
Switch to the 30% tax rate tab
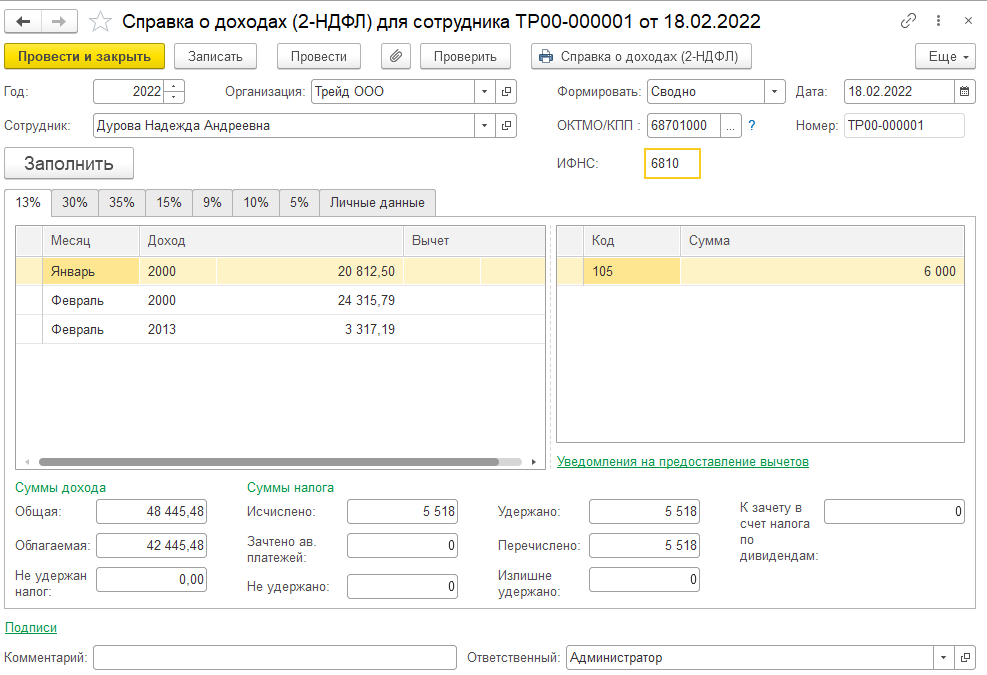coord(75,203)
